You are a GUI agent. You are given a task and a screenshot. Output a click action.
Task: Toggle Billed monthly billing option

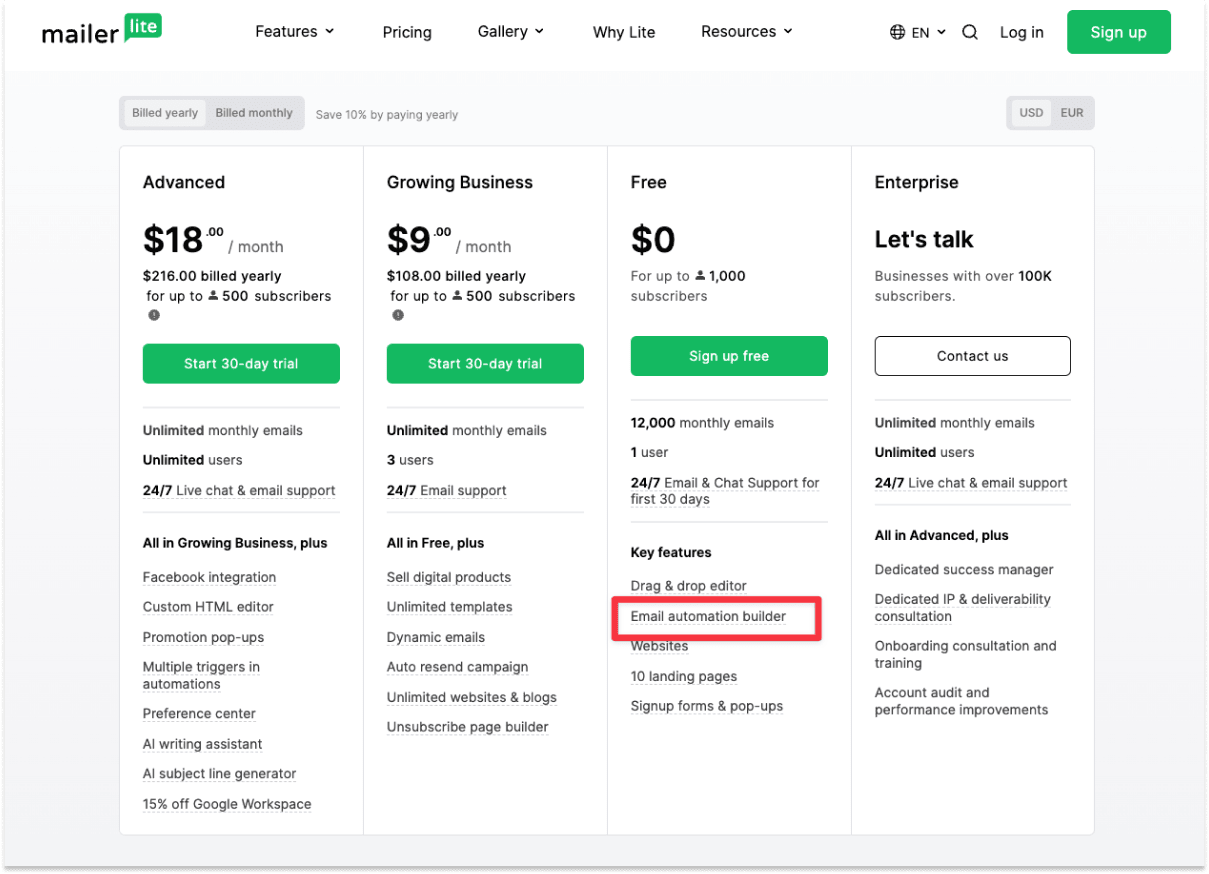[x=253, y=112]
